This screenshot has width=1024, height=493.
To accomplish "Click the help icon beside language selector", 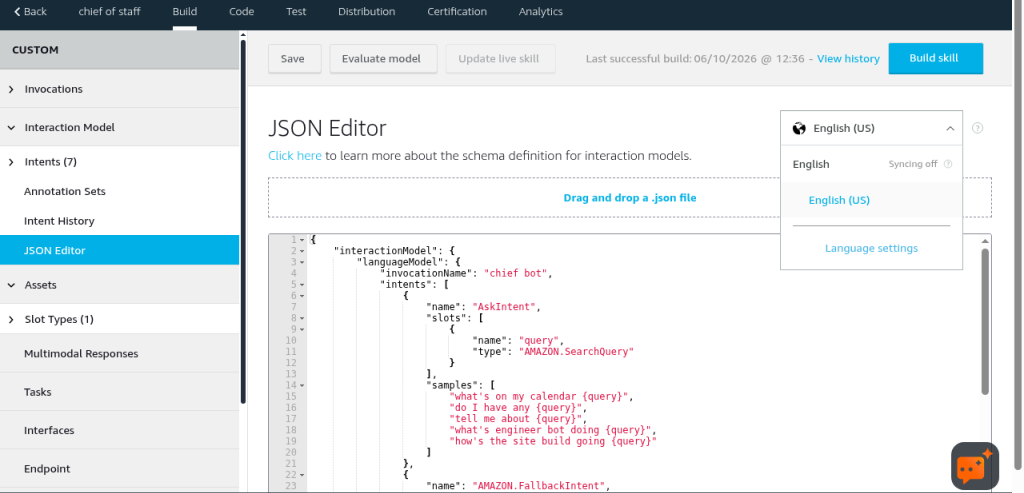I will 977,128.
